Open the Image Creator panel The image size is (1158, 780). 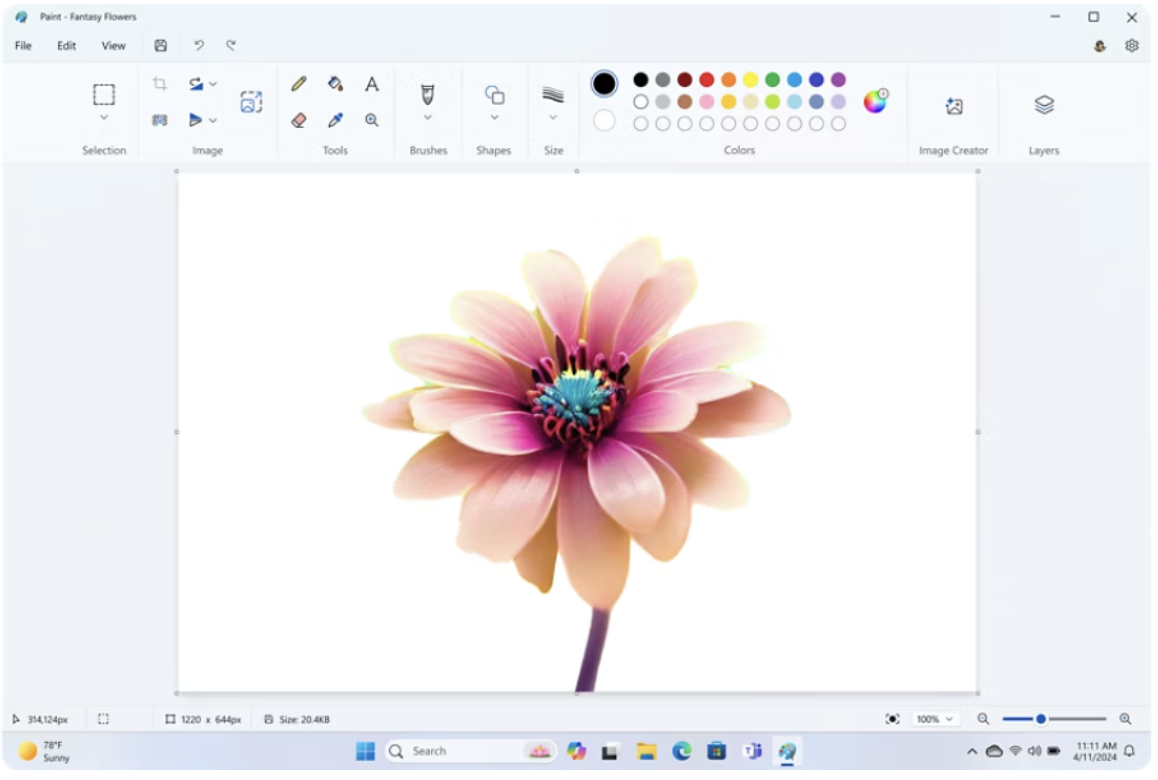click(953, 107)
